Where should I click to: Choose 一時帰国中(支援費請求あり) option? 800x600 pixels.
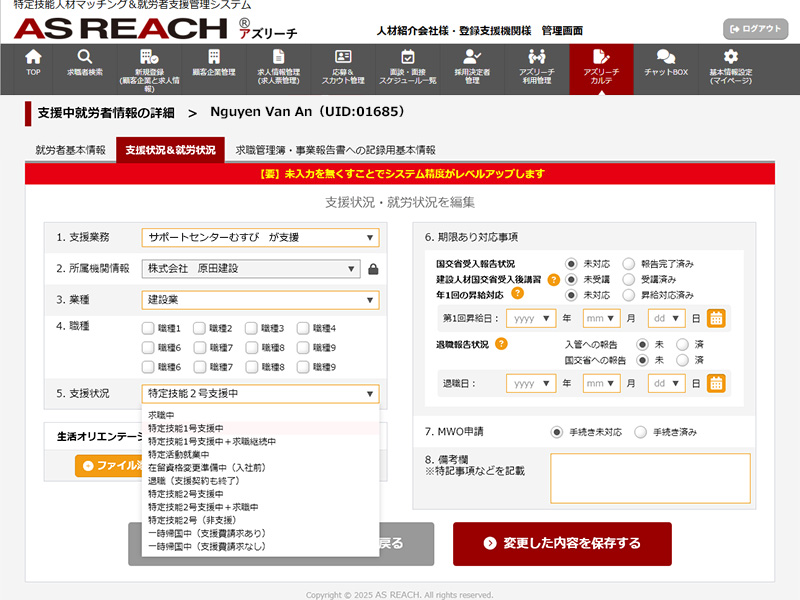coord(260,533)
